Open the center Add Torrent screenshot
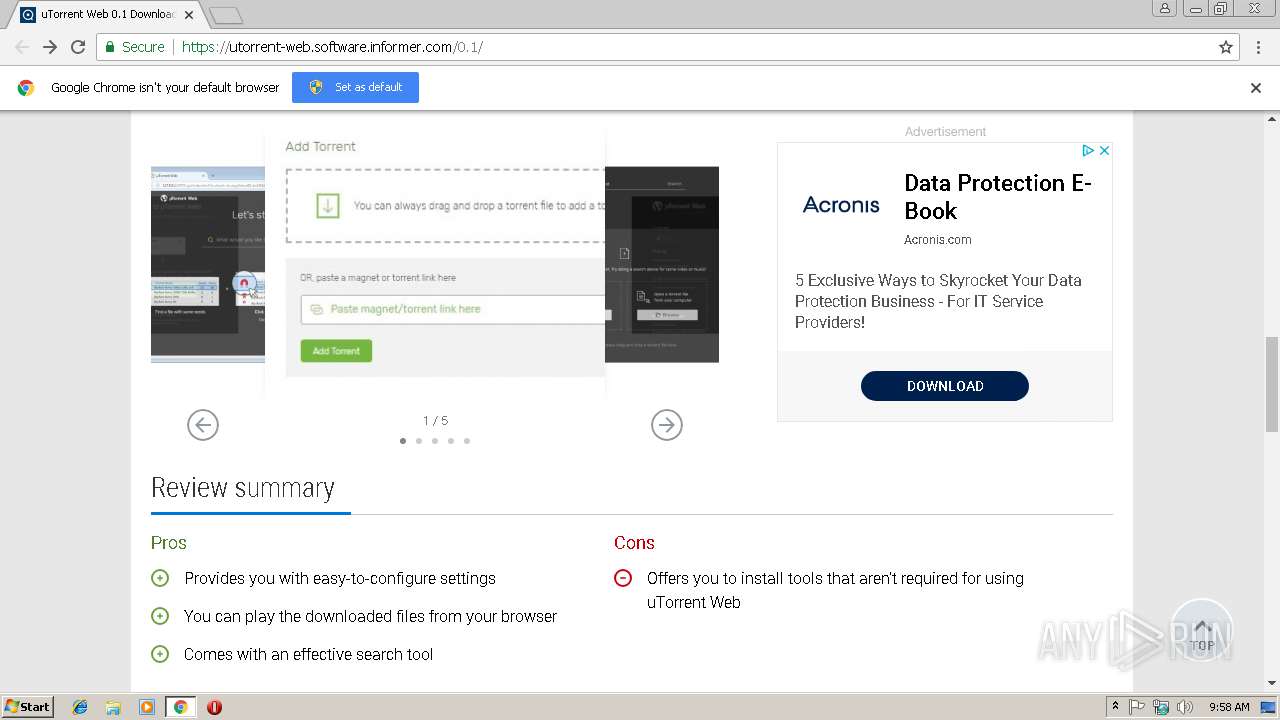This screenshot has height=720, width=1280. 435,264
